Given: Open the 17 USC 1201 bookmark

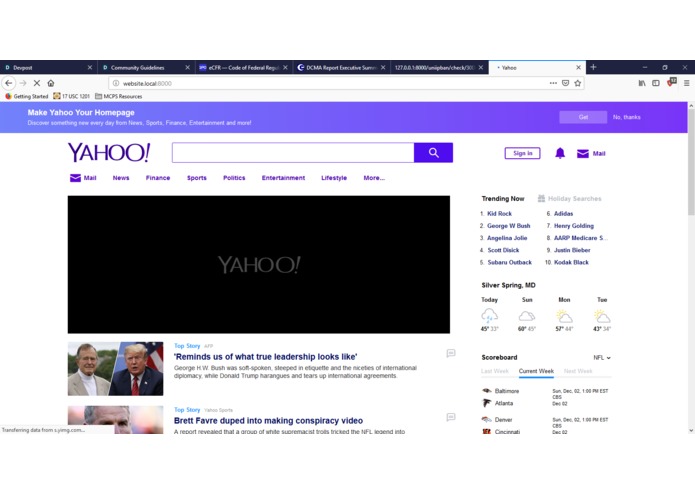Looking at the screenshot, I should coord(71,96).
